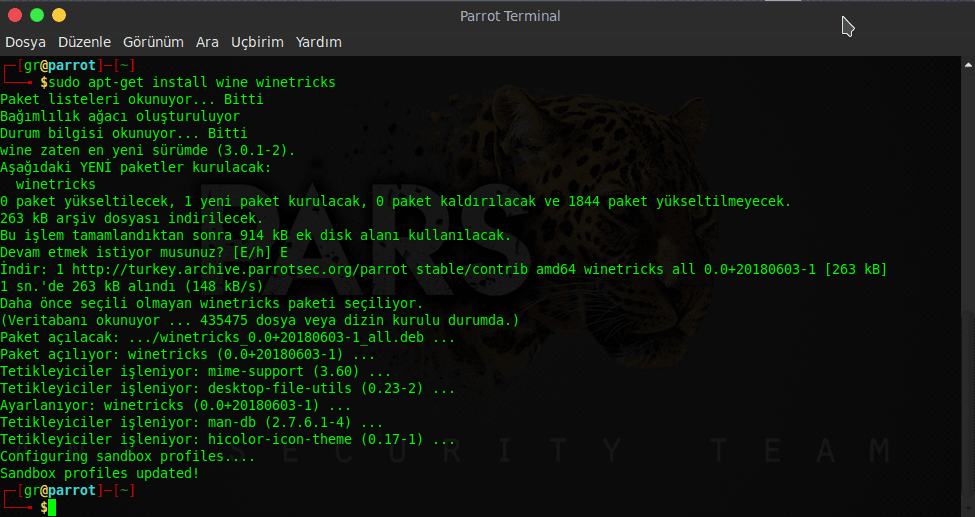This screenshot has height=517, width=975.
Task: Open the Ara menu
Action: [x=207, y=42]
